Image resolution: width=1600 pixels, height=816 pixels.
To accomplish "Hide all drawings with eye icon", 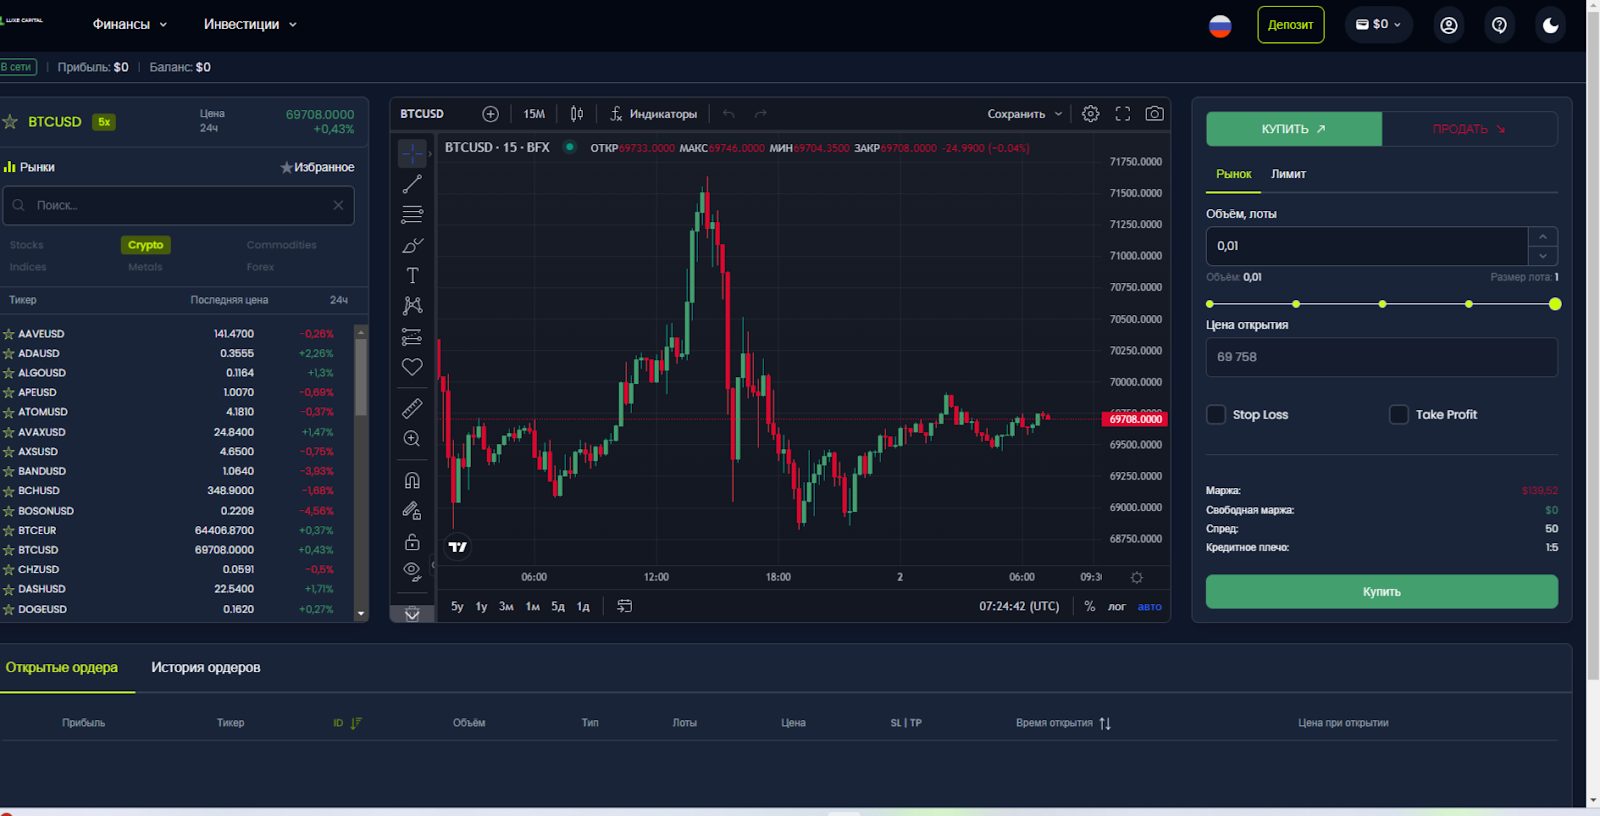I will pos(412,571).
